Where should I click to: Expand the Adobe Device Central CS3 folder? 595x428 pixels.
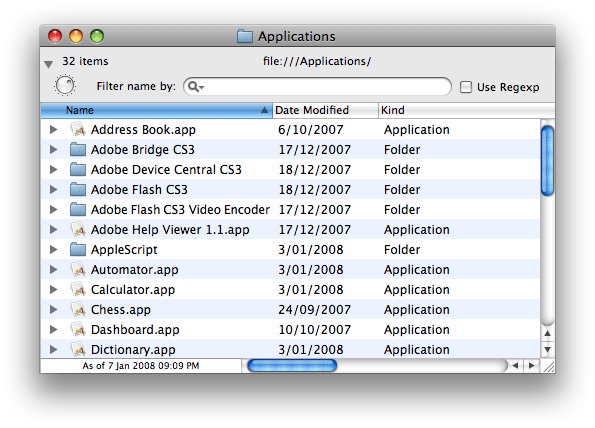(54, 170)
